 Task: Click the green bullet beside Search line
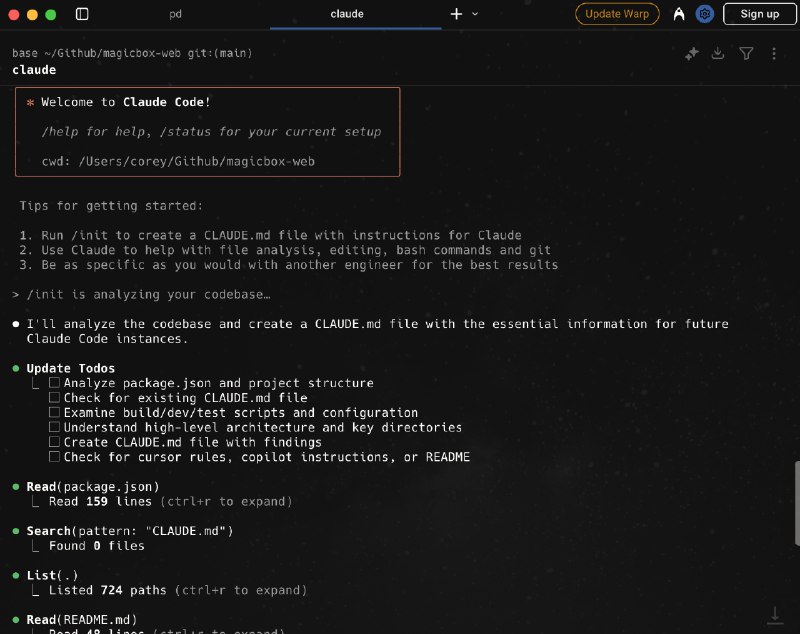(x=16, y=531)
